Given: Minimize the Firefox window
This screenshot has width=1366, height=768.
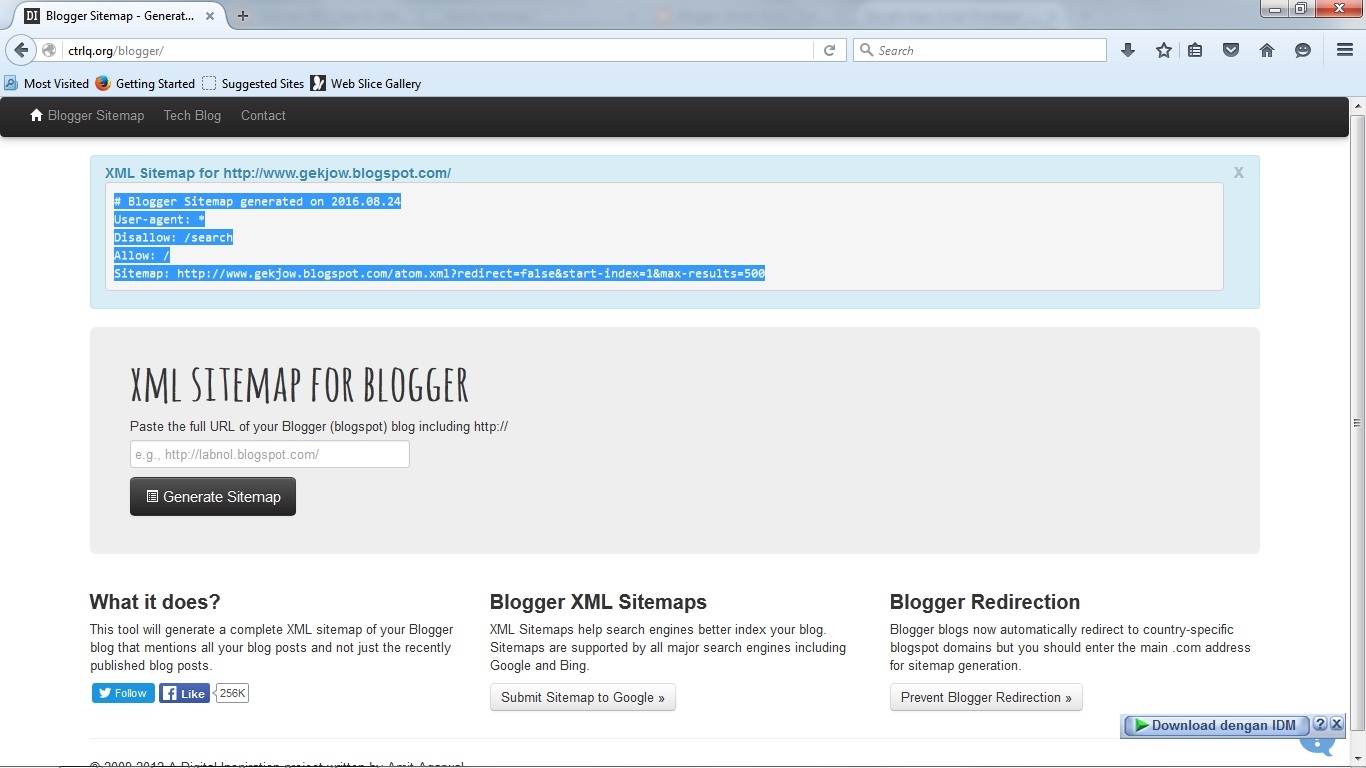Looking at the screenshot, I should (1273, 9).
